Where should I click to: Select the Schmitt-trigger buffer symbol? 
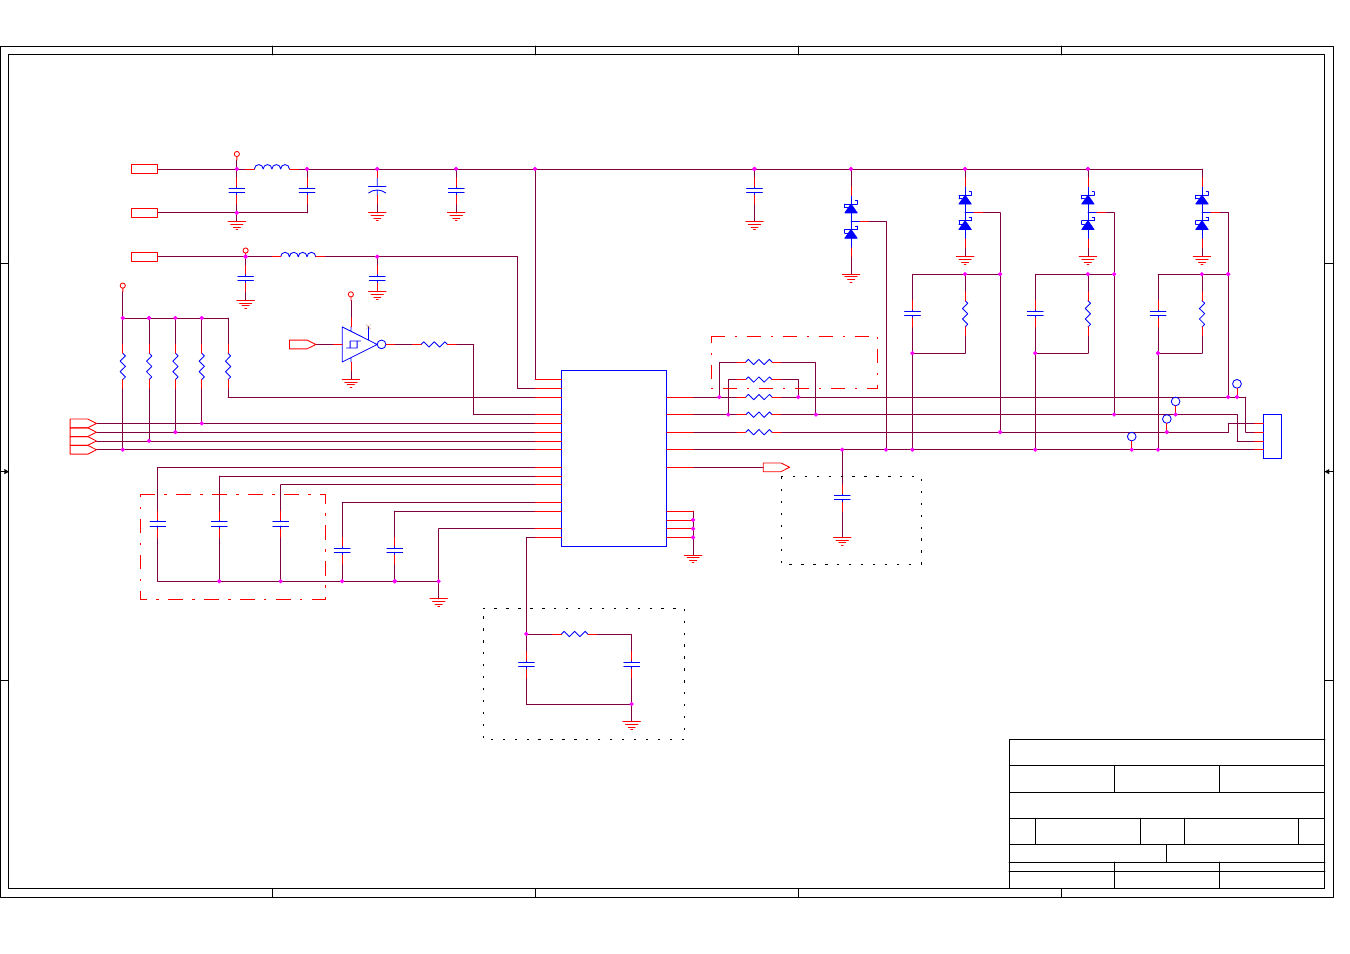(x=363, y=344)
